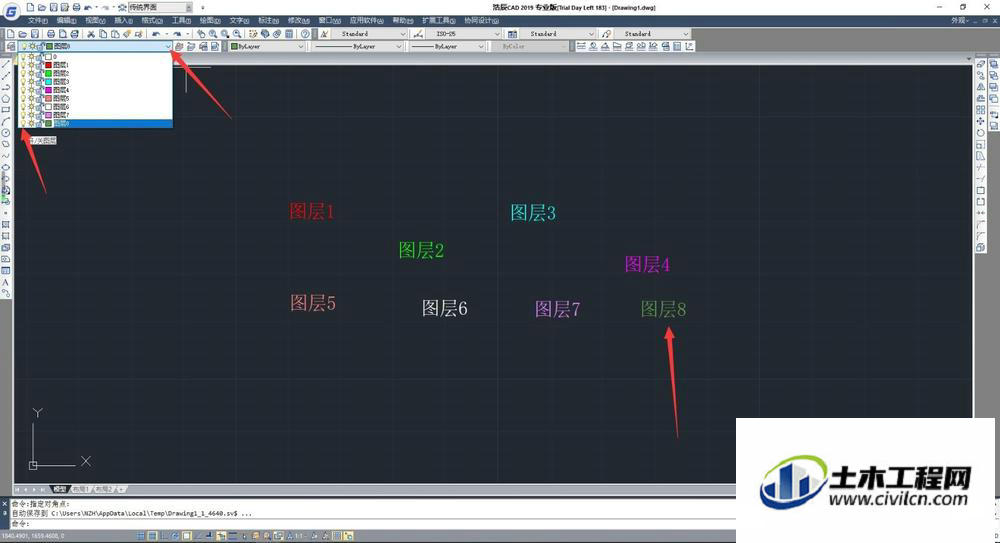The height and width of the screenshot is (543, 1000).
Task: Click the Text Style icon before Standard
Action: pyautogui.click(x=324, y=34)
